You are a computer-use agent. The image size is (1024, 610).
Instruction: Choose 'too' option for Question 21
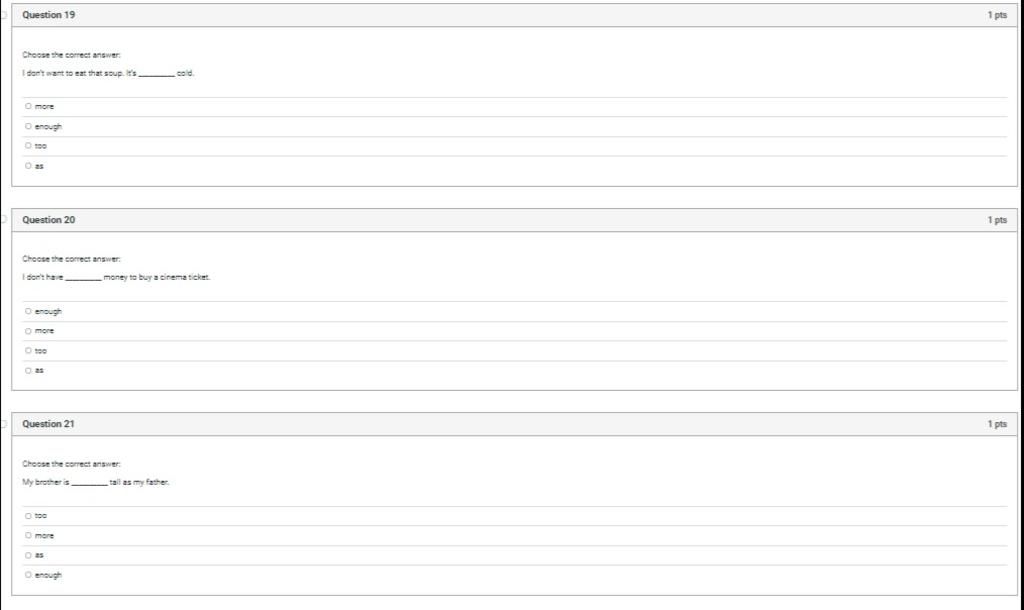coord(28,516)
